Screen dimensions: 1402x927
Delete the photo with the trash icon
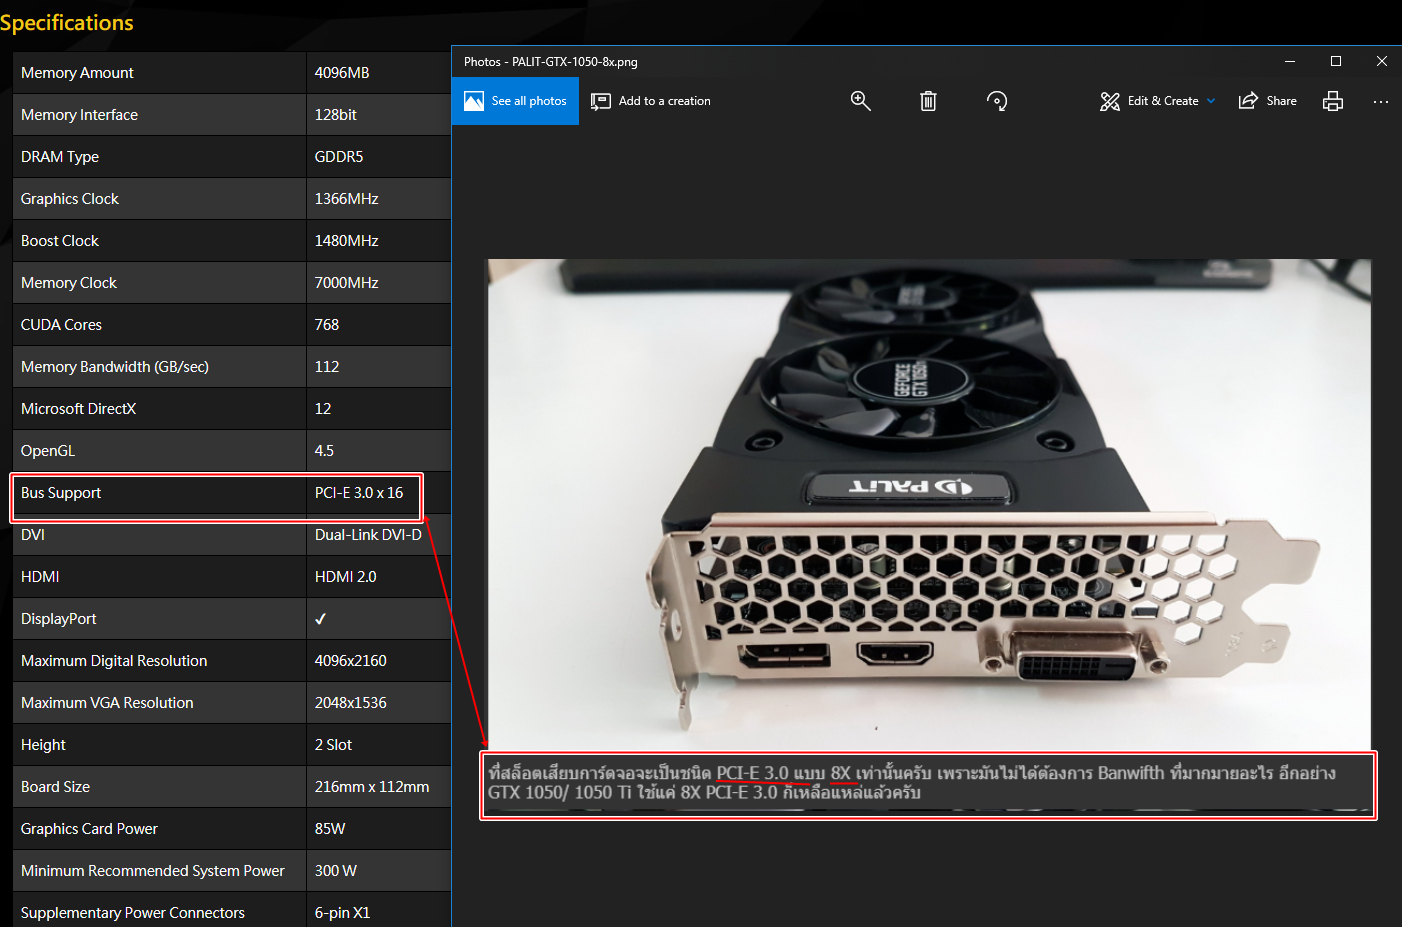[928, 101]
